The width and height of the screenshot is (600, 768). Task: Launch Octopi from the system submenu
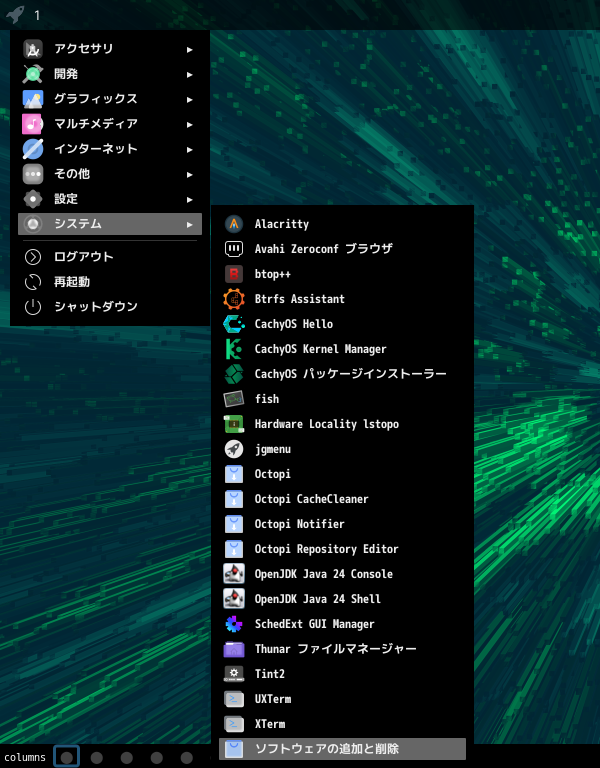pos(342,474)
